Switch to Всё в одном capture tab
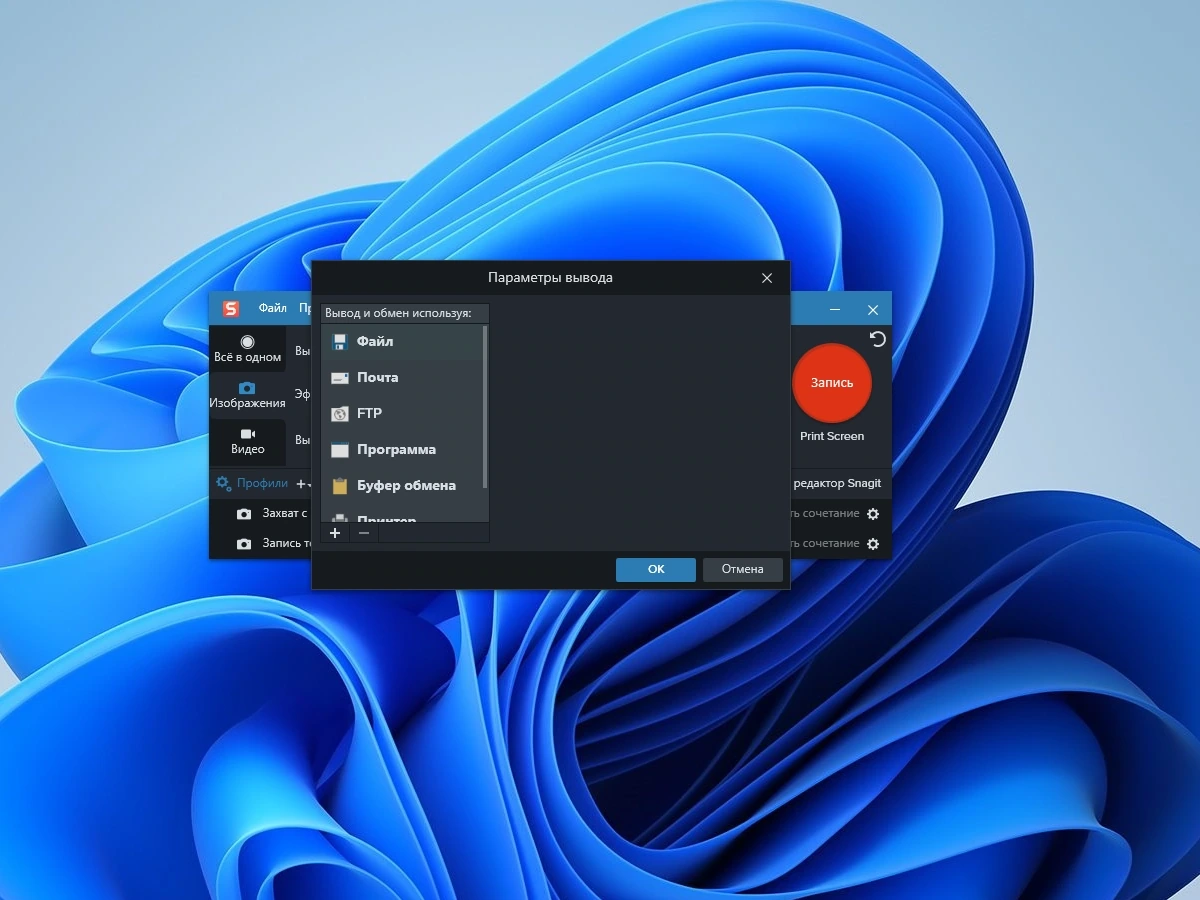This screenshot has width=1200, height=900. point(247,348)
